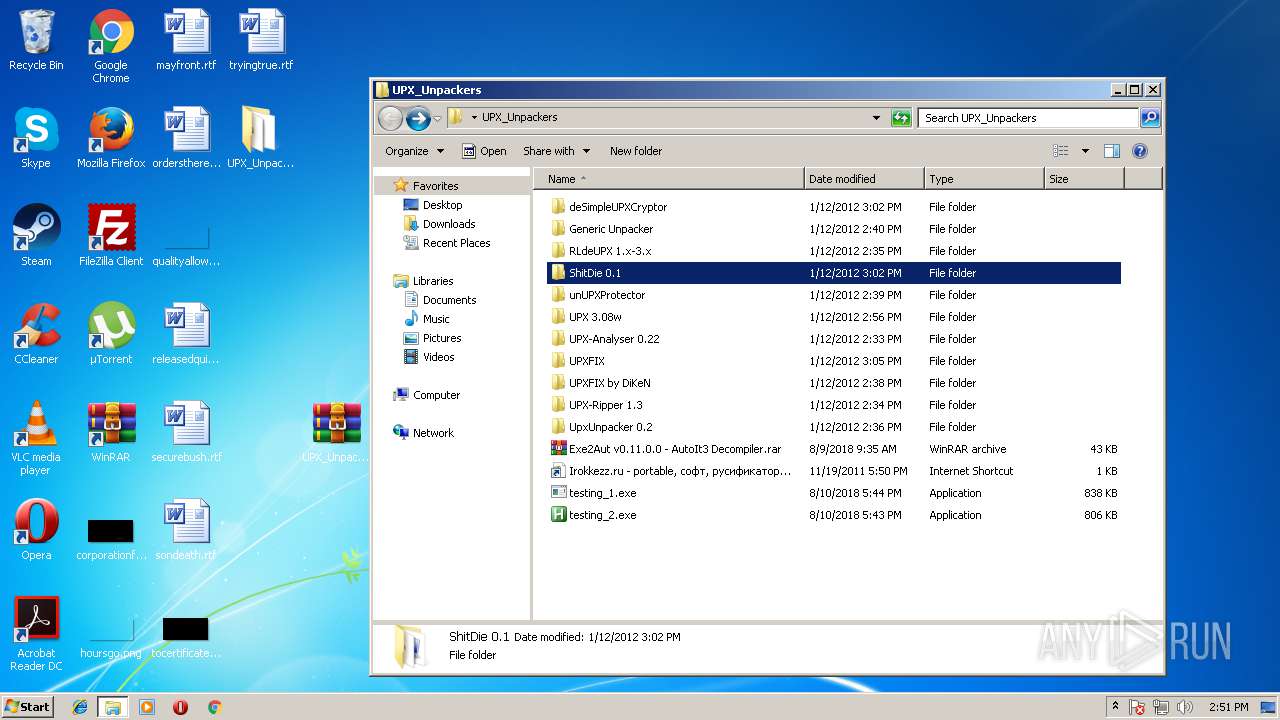1280x720 pixels.
Task: Launch CCleaner from desktop
Action: point(36,334)
